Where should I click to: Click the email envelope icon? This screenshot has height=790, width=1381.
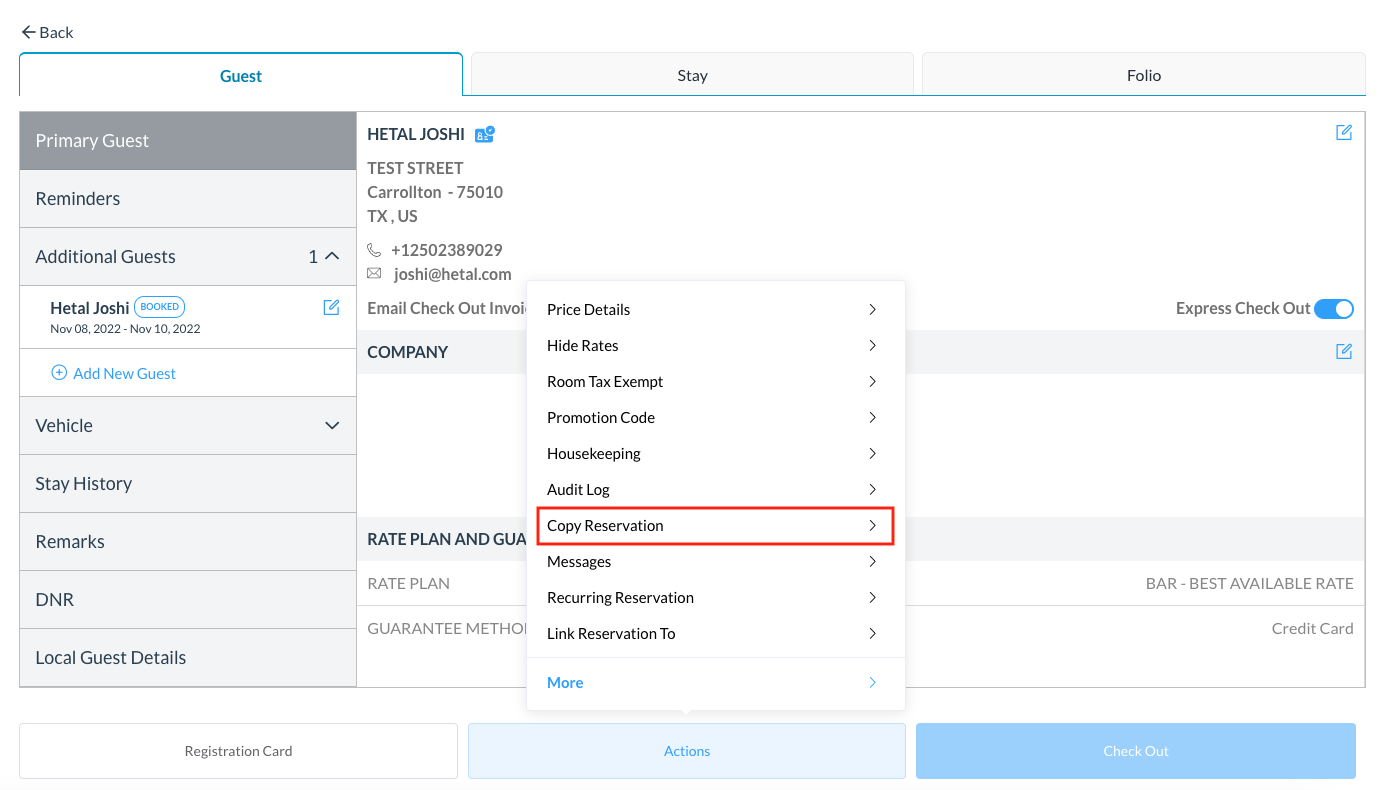pos(375,274)
